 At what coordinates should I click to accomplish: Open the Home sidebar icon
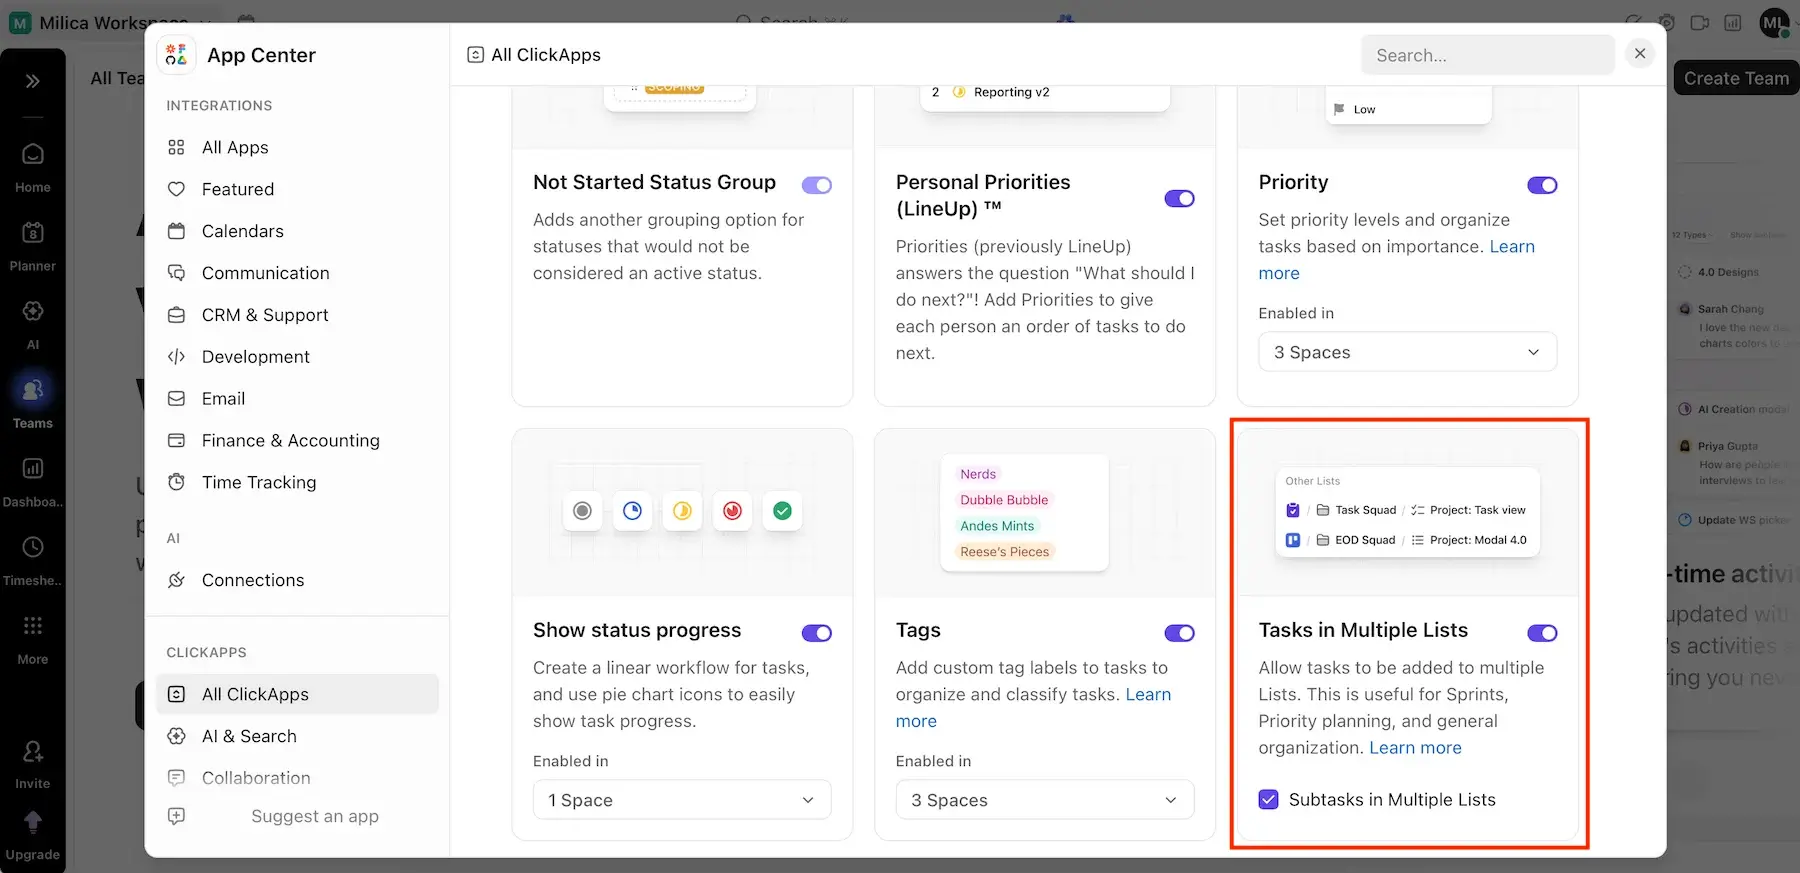33,154
